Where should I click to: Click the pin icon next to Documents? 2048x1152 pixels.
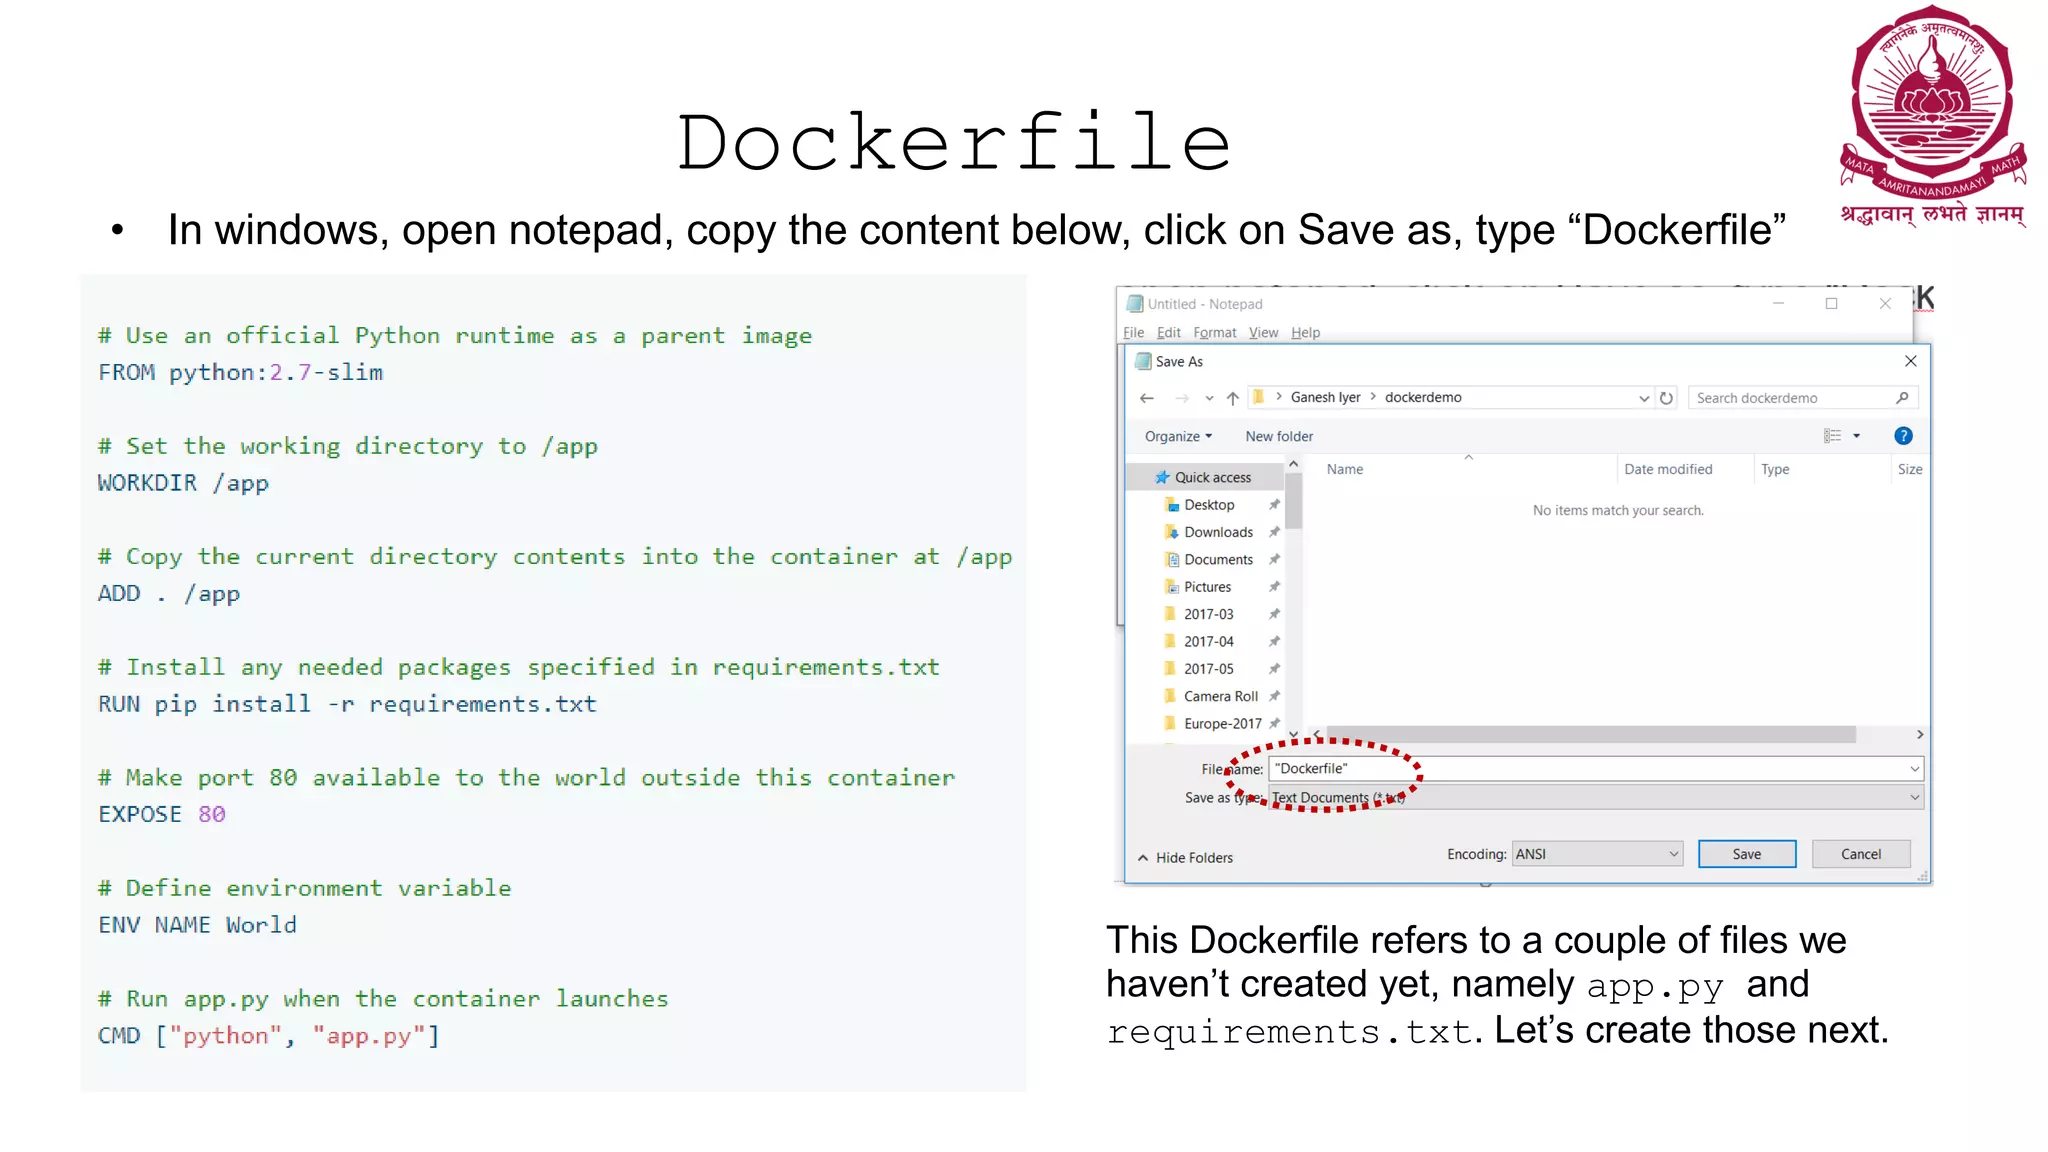point(1274,559)
